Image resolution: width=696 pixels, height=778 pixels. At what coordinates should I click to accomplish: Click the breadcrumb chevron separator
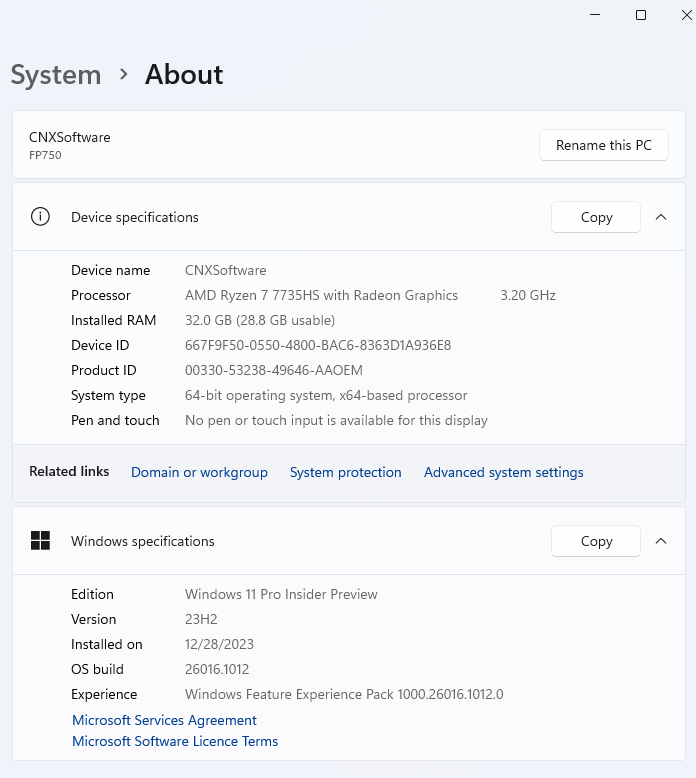pyautogui.click(x=124, y=74)
